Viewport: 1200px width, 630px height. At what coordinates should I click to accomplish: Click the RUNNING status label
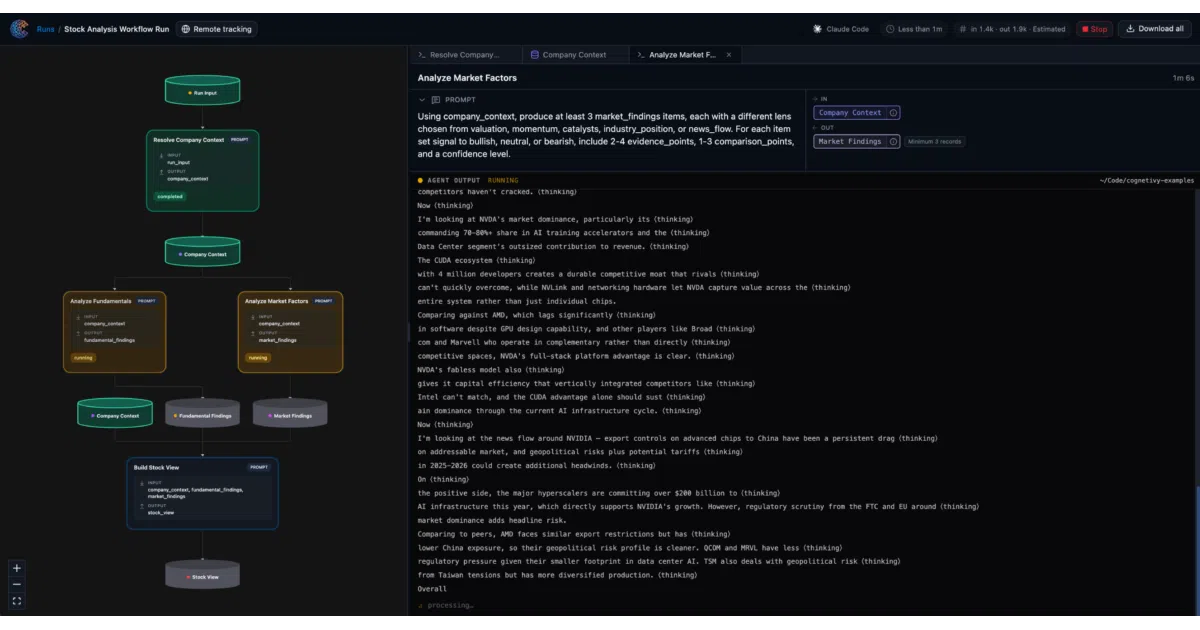click(x=503, y=180)
